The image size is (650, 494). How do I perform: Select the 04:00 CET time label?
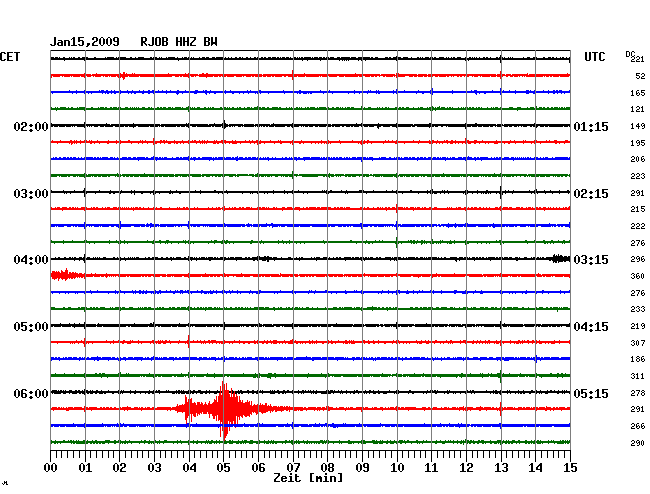pyautogui.click(x=31, y=260)
